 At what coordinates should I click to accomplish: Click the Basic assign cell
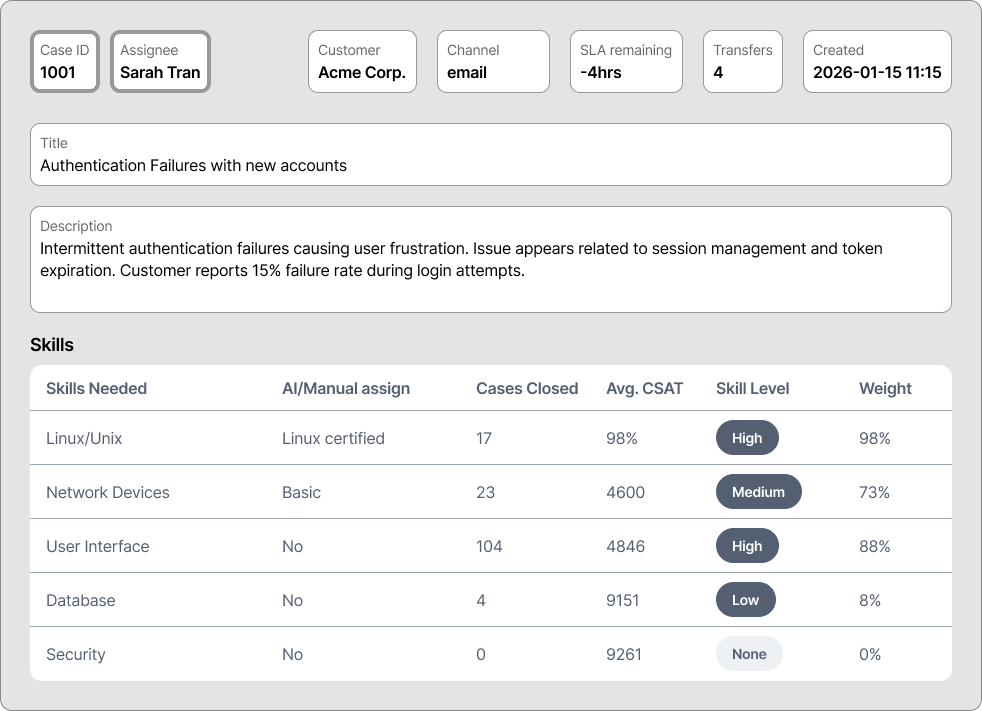coord(301,492)
